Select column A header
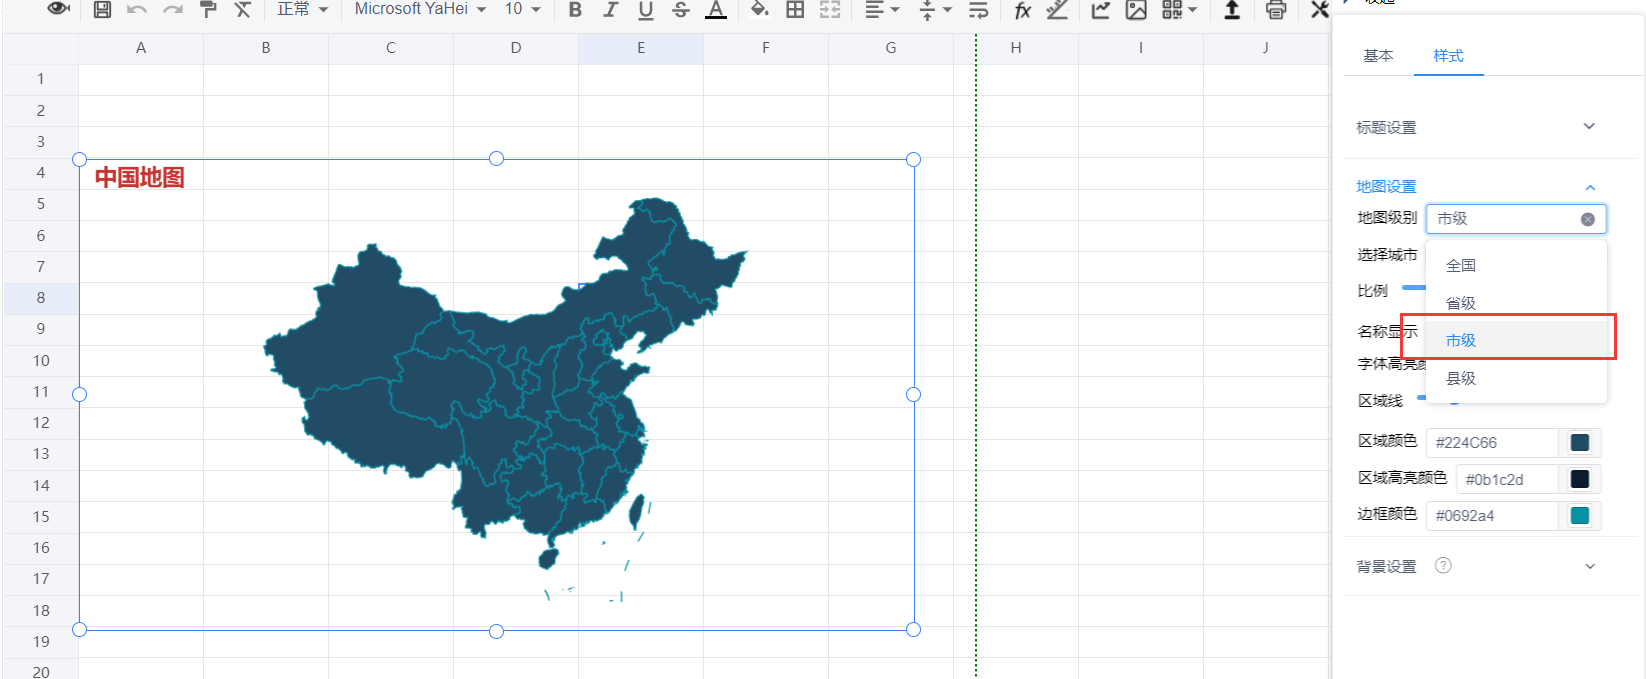 [141, 48]
